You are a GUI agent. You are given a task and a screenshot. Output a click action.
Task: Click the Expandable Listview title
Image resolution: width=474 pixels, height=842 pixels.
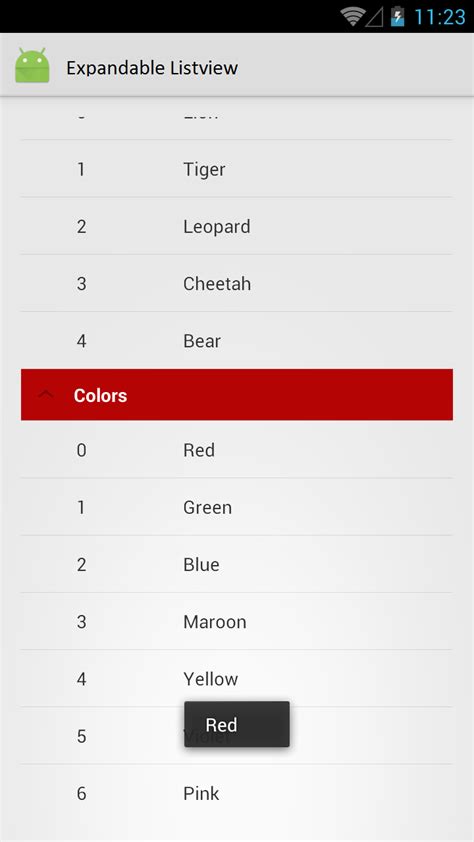coord(152,68)
